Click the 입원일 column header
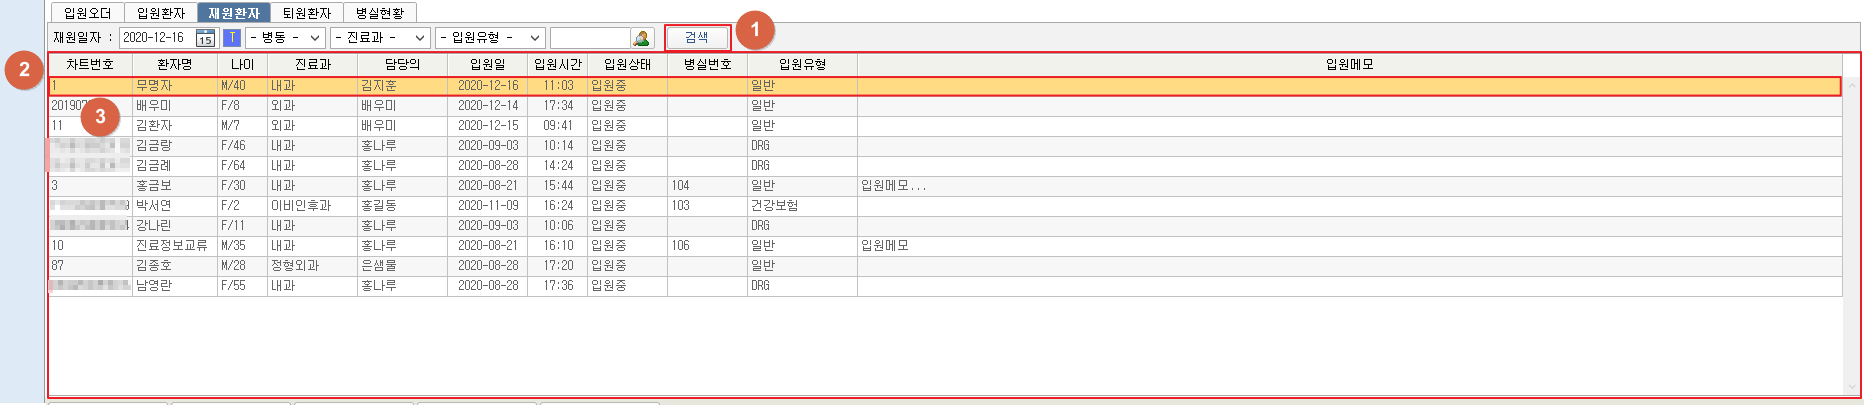Screen dimensions: 1864x405 [487, 64]
